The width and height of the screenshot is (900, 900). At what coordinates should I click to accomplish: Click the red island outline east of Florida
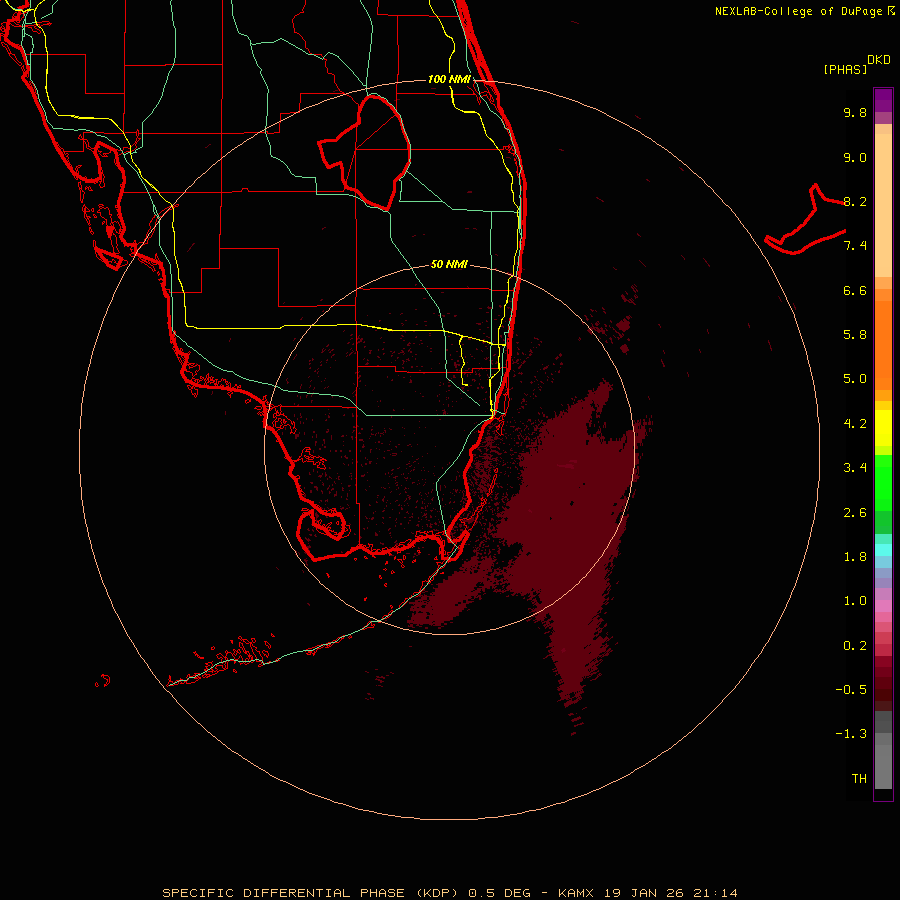[805, 220]
